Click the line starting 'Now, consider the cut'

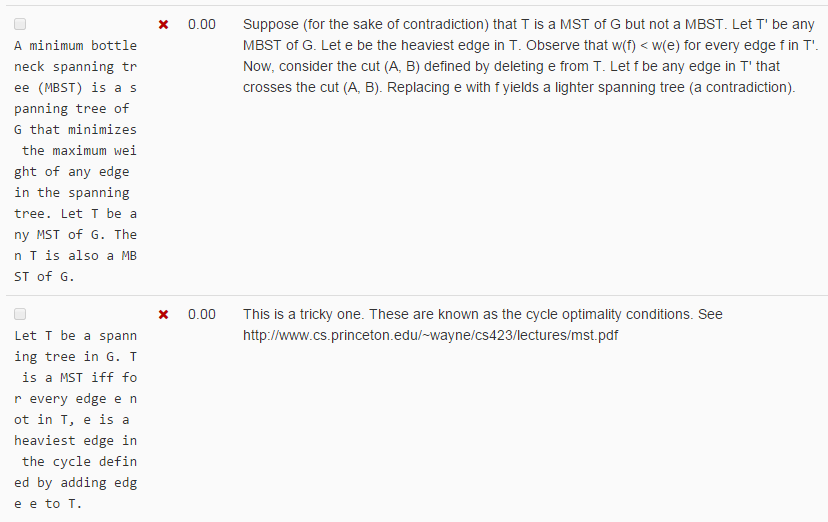(x=511, y=67)
